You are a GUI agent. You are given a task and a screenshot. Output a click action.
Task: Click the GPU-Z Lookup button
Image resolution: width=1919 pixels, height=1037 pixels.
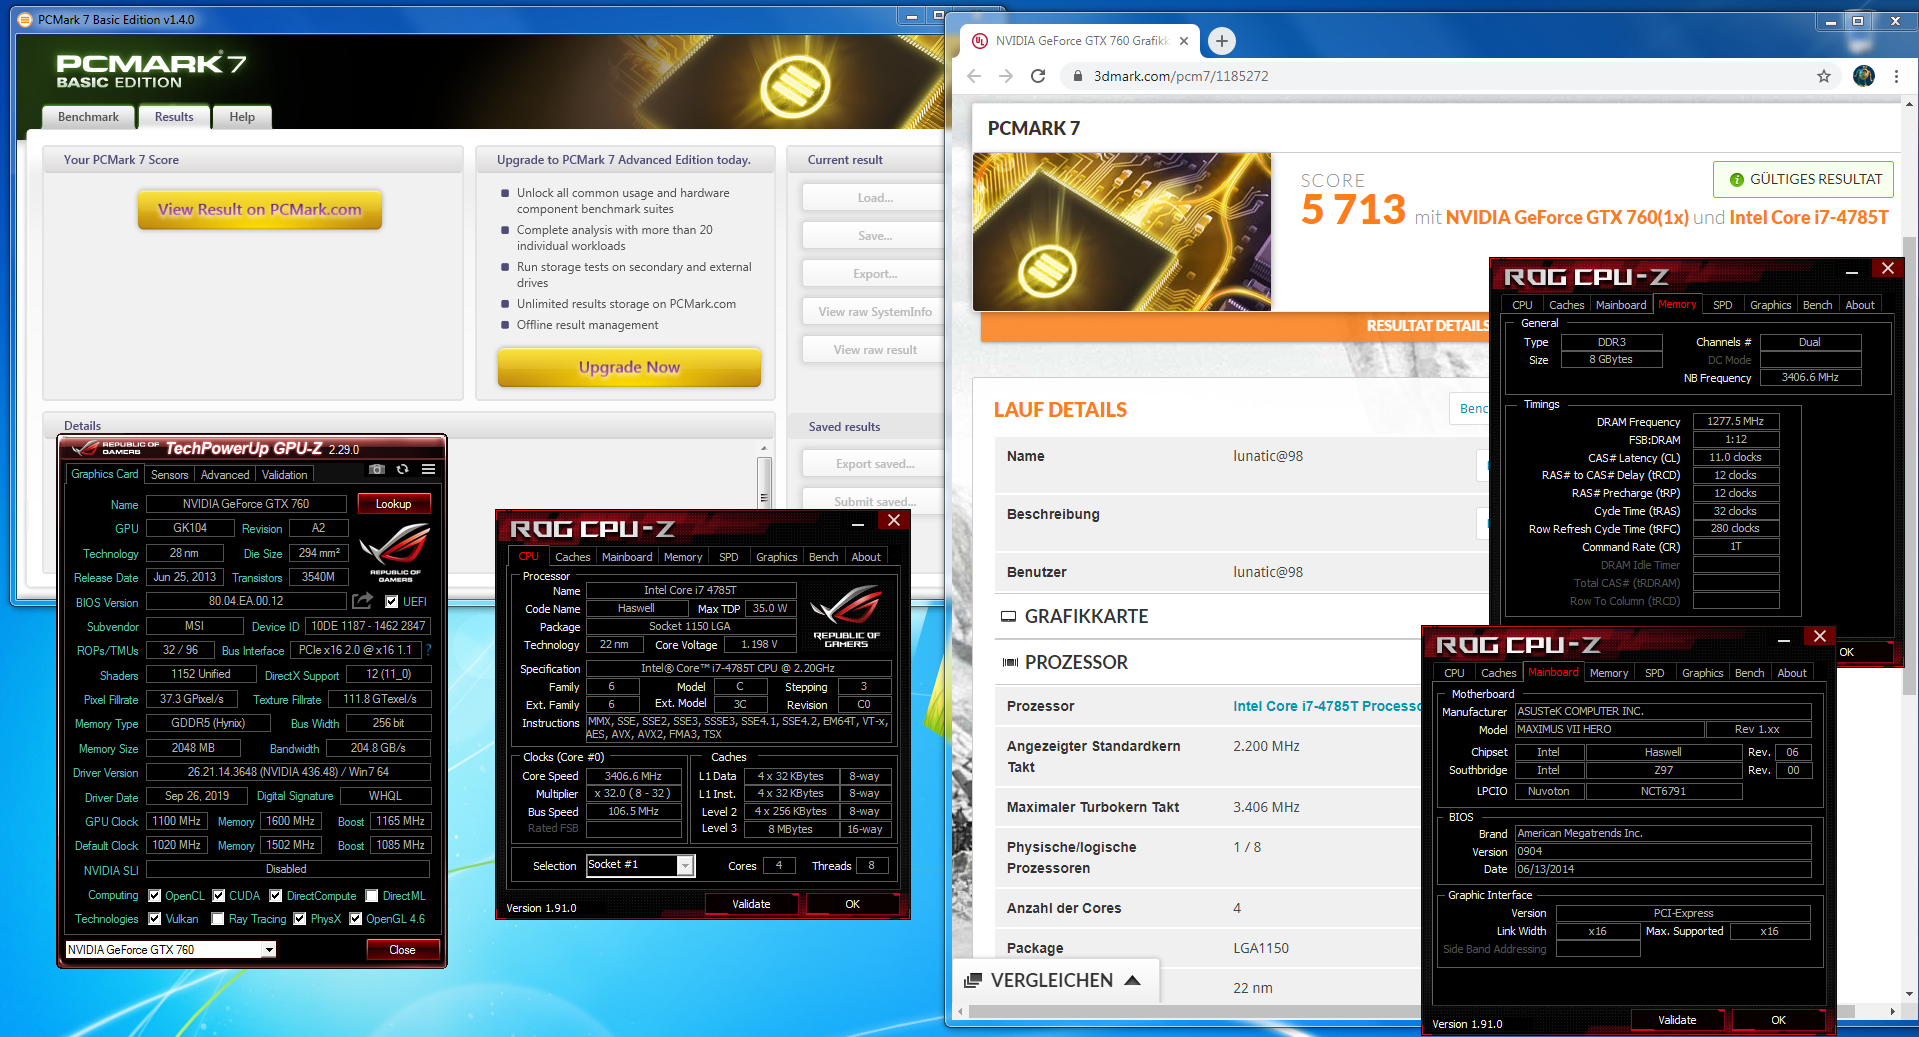tap(393, 504)
